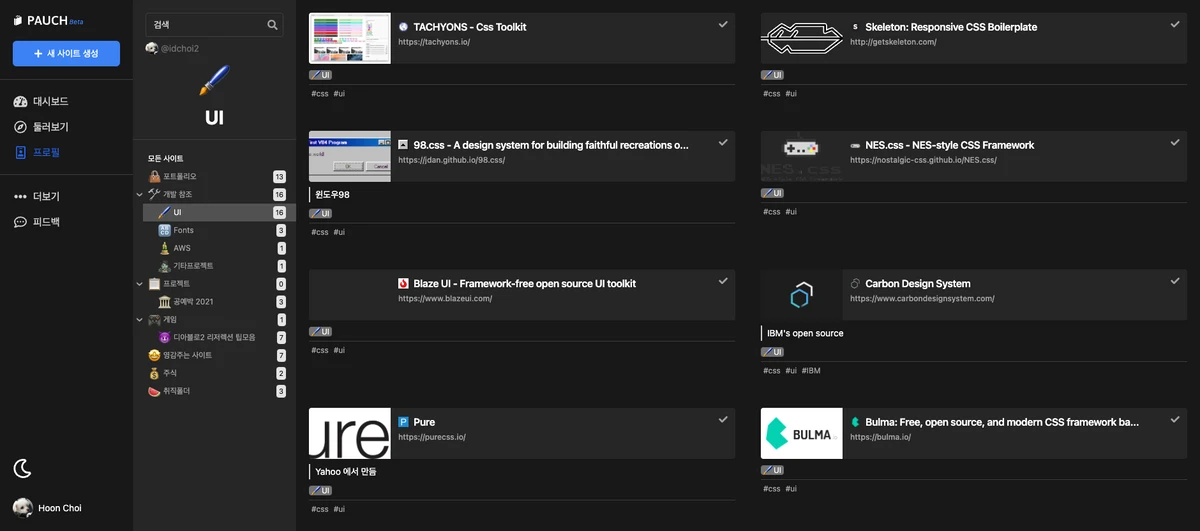
Task: Click the 게임 controller icon
Action: [153, 320]
